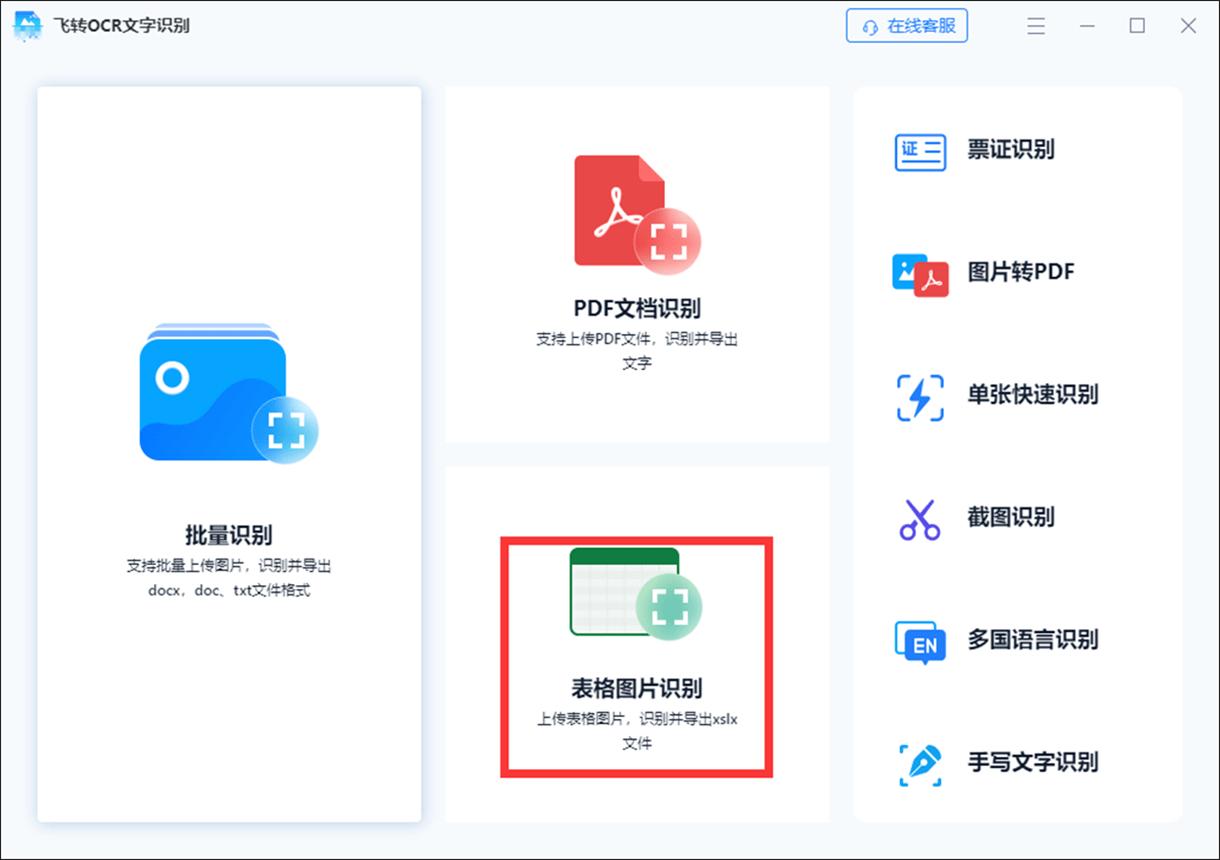
Task: Click the 飞转OCR app logo
Action: [x=28, y=26]
